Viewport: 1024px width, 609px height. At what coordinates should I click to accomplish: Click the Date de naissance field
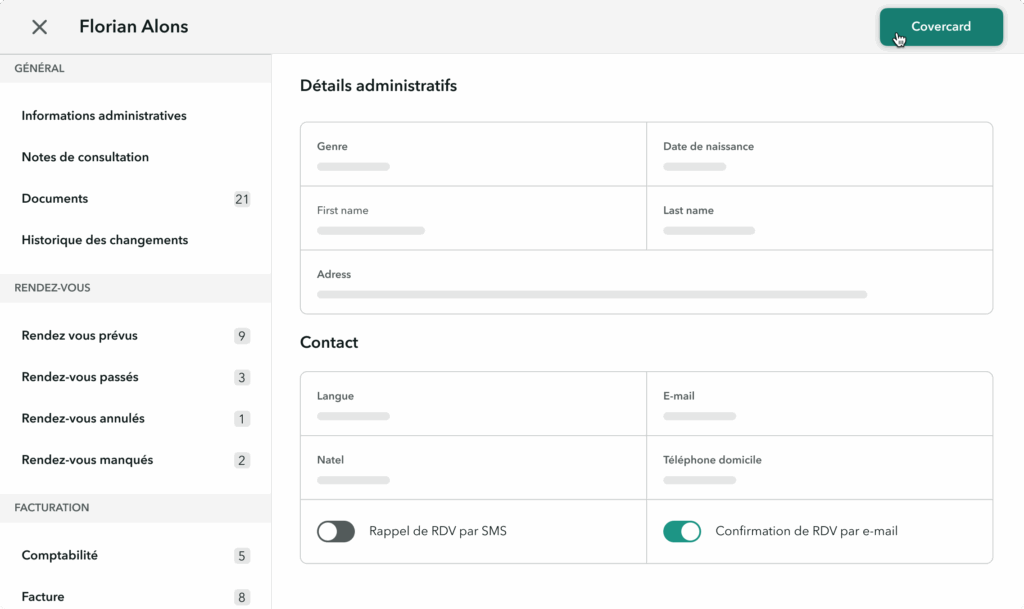point(820,154)
